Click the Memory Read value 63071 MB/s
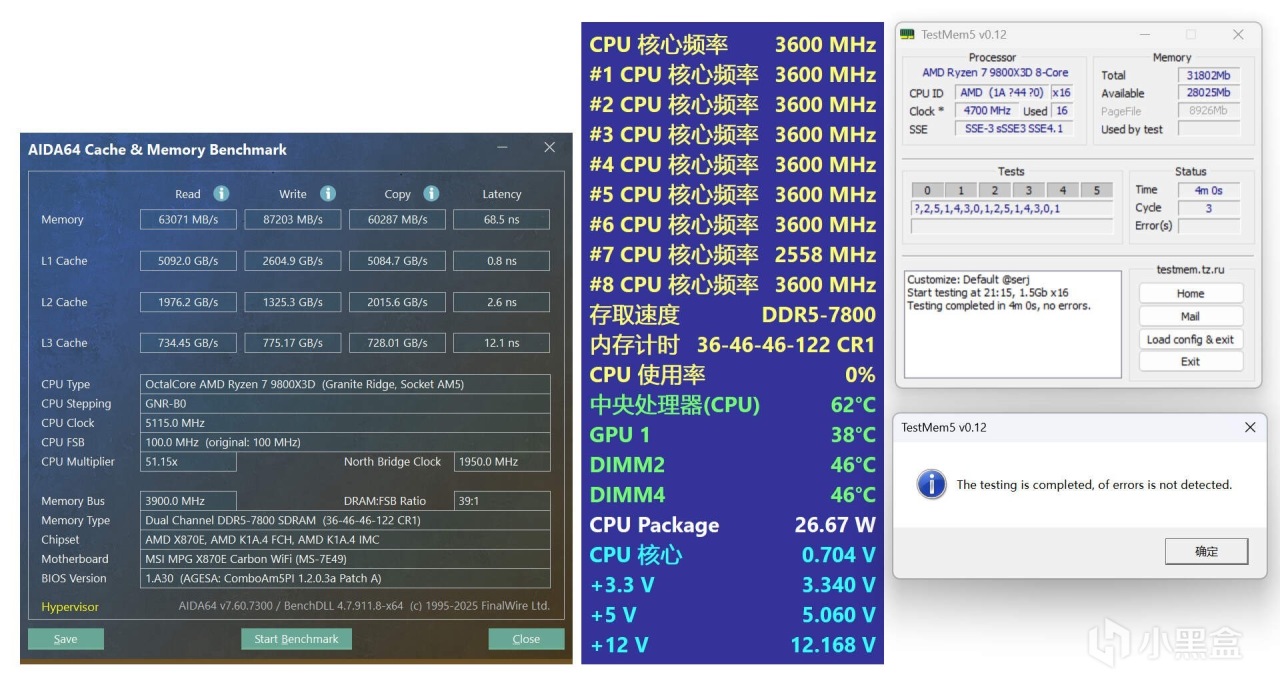The image size is (1280, 685). click(188, 220)
